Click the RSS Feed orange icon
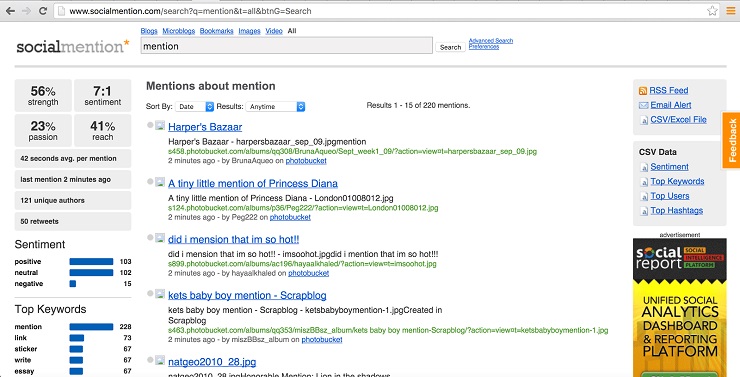Viewport: 740px width, 377px height. (642, 91)
